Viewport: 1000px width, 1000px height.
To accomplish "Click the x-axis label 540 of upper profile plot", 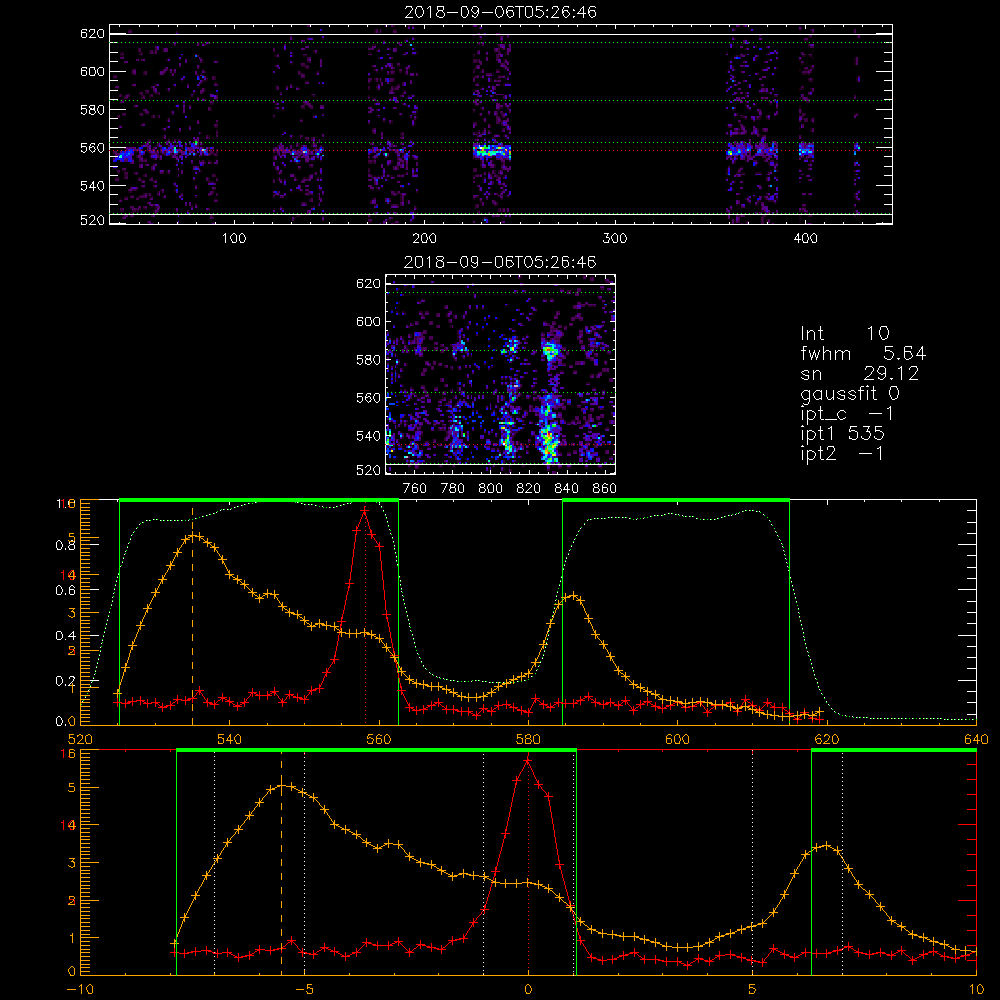I will click(230, 739).
